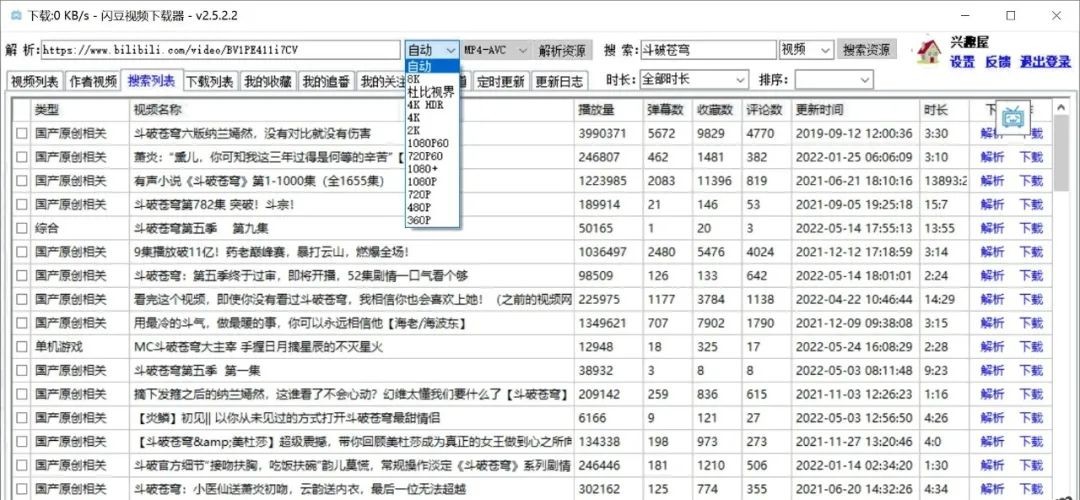
Task: Click the 退出登录 logout link
Action: (1044, 62)
